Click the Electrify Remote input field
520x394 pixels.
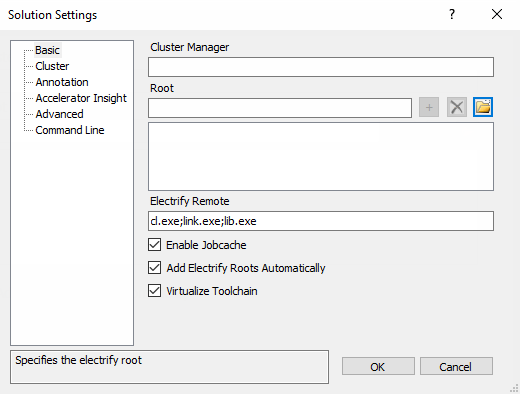coord(321,221)
